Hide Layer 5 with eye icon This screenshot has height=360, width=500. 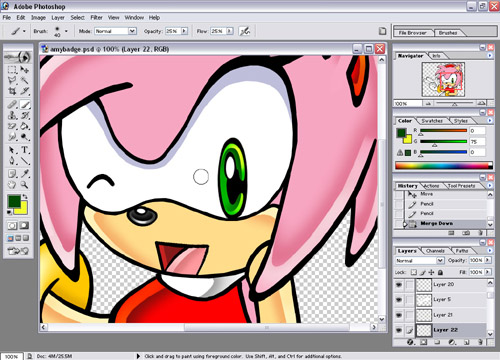coord(399,300)
